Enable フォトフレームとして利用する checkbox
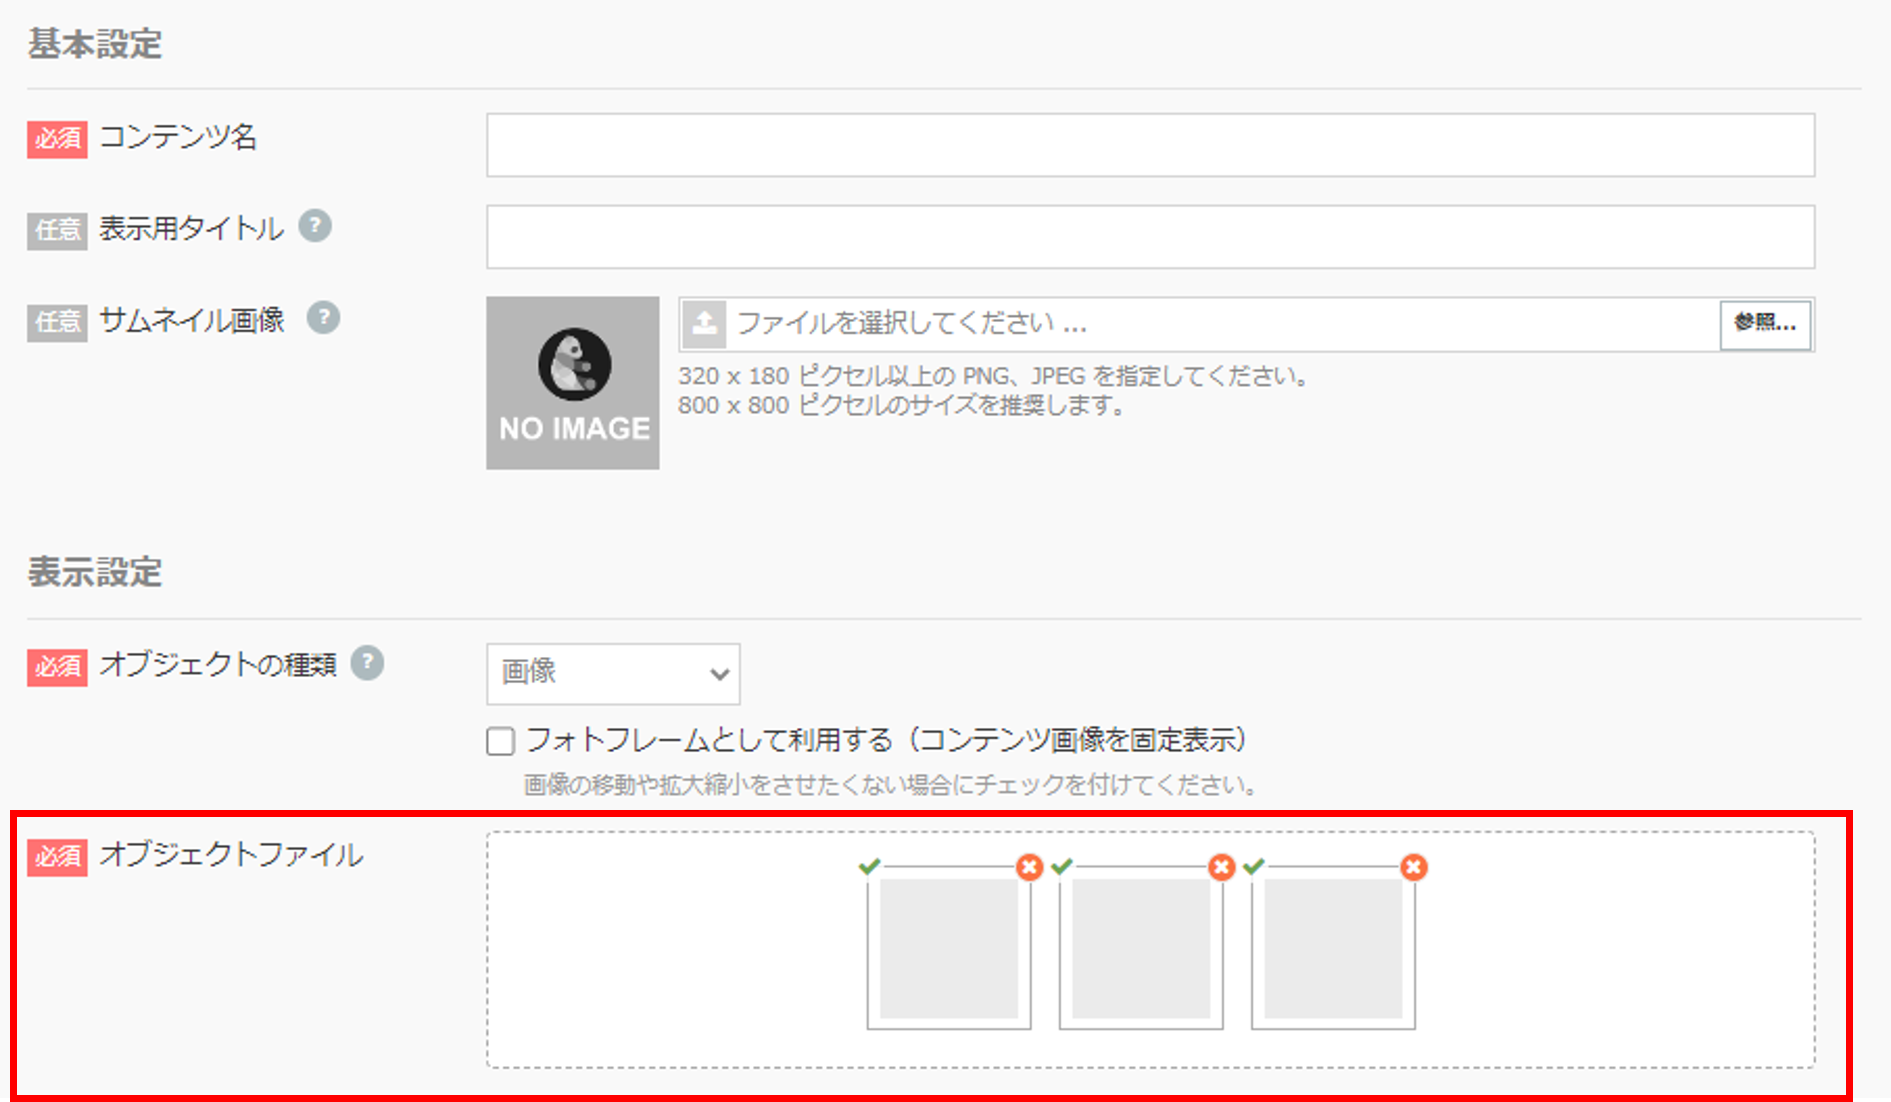Viewport: 1891px width, 1102px height. 501,741
